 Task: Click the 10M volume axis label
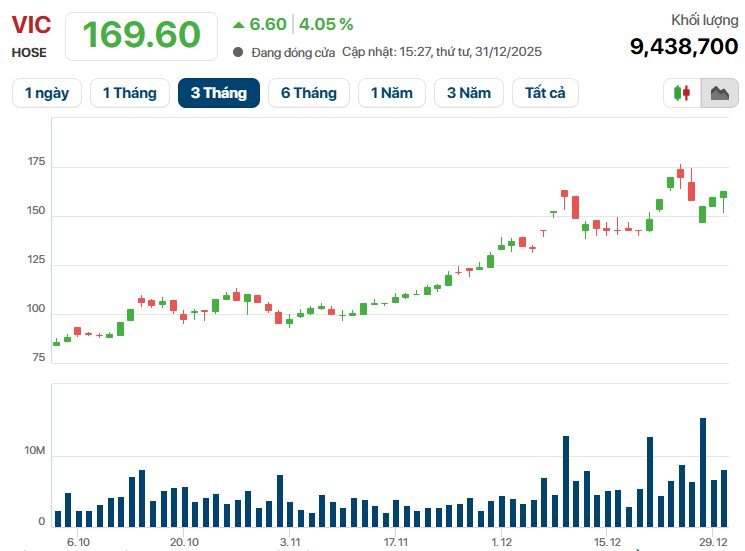tap(35, 453)
